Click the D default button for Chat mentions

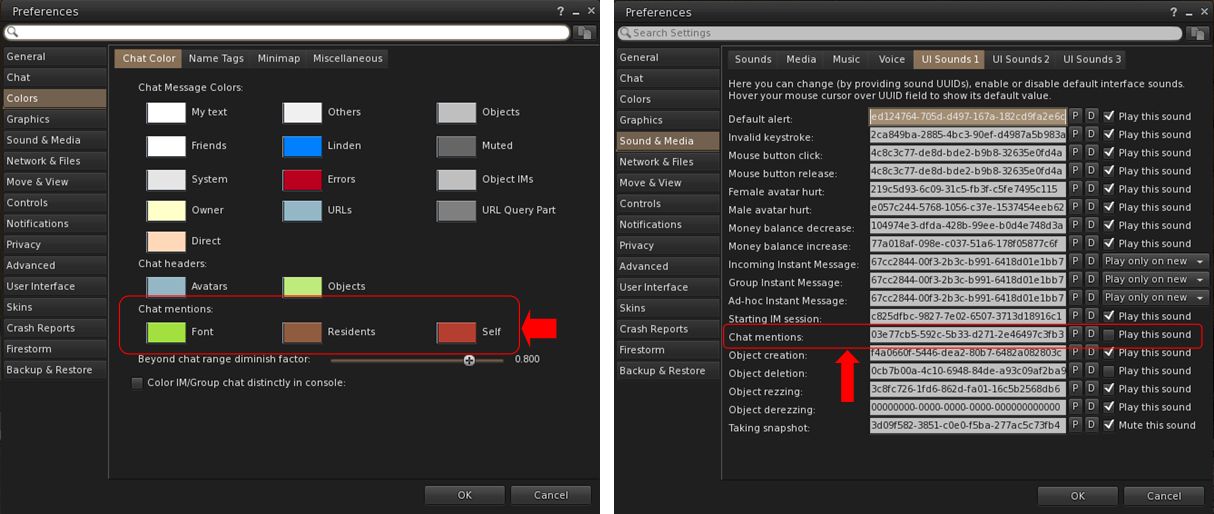pos(1091,335)
